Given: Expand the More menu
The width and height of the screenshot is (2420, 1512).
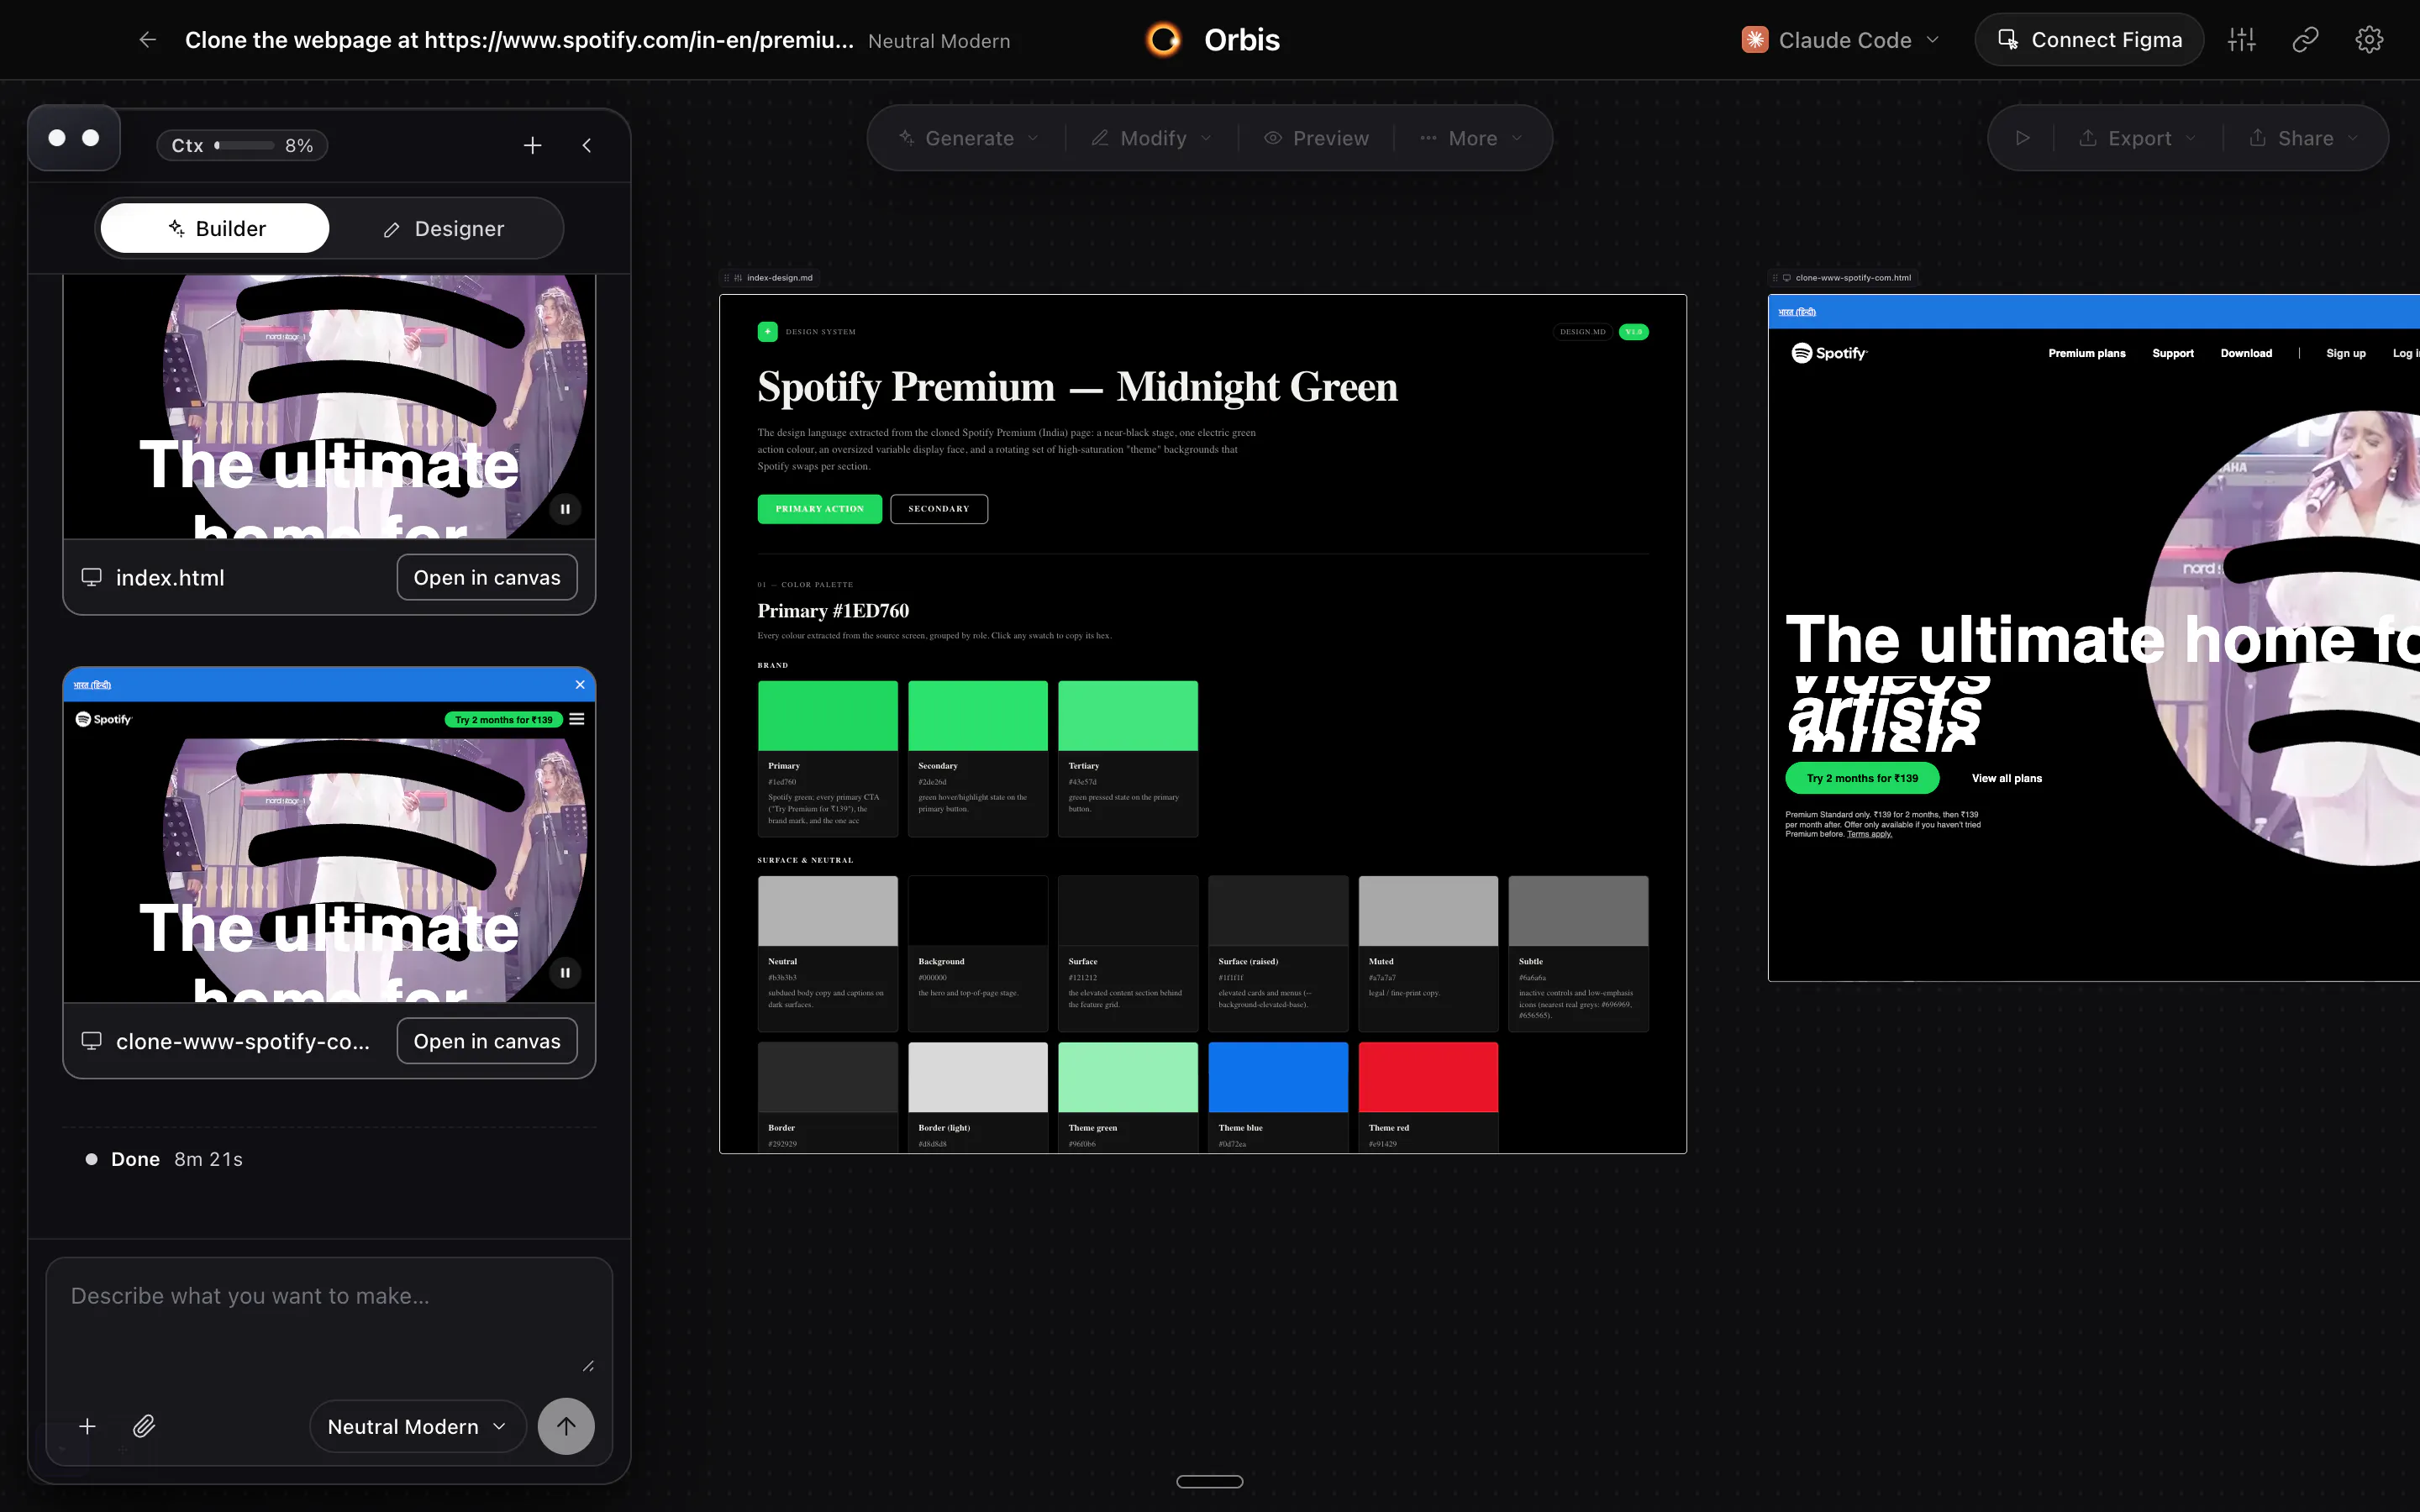Looking at the screenshot, I should coord(1471,138).
